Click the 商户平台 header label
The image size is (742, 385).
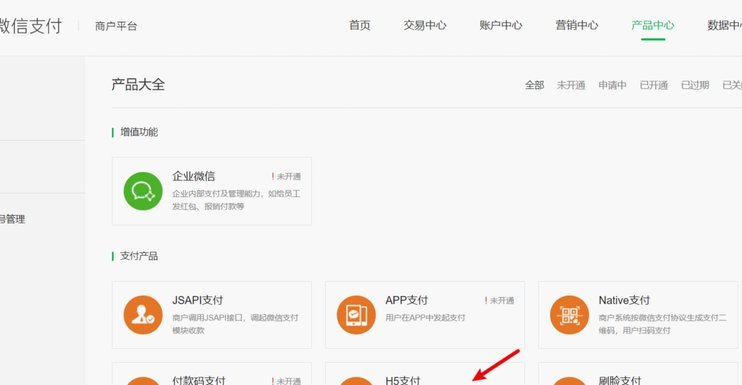(x=116, y=26)
